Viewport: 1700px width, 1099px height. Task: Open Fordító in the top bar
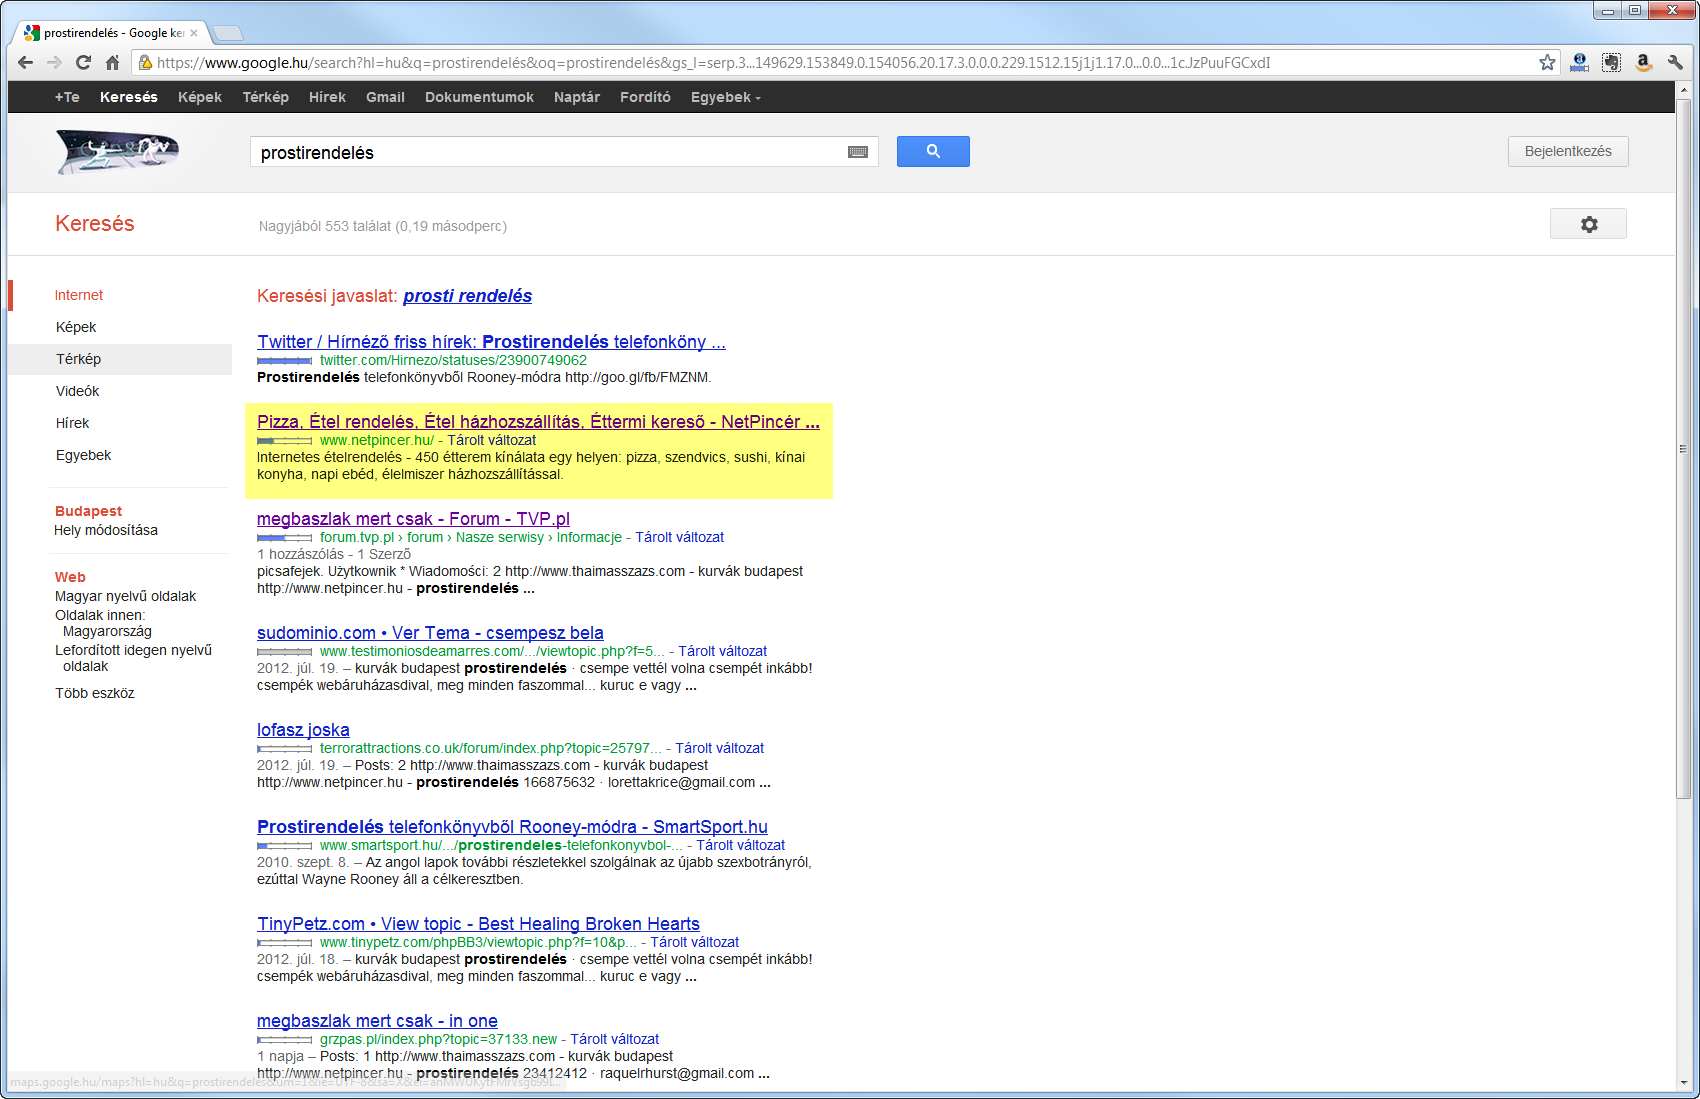pyautogui.click(x=645, y=97)
